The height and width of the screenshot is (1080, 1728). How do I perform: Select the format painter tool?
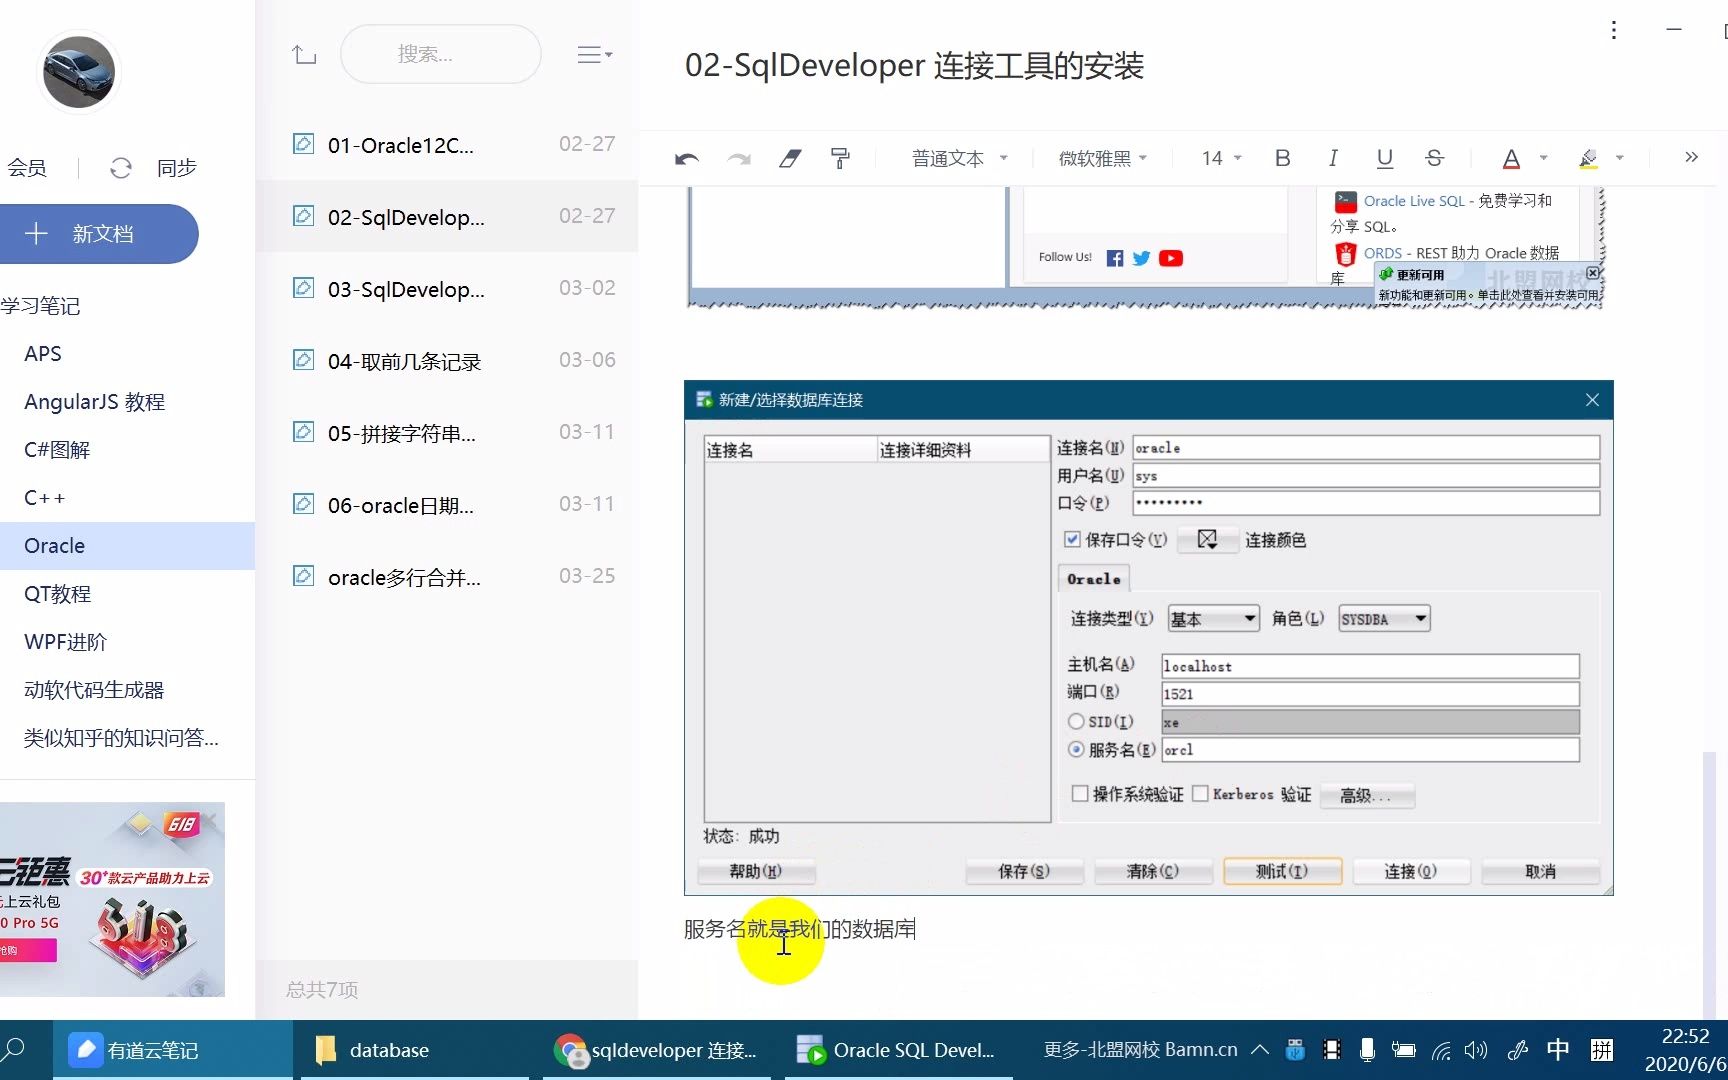(x=840, y=158)
